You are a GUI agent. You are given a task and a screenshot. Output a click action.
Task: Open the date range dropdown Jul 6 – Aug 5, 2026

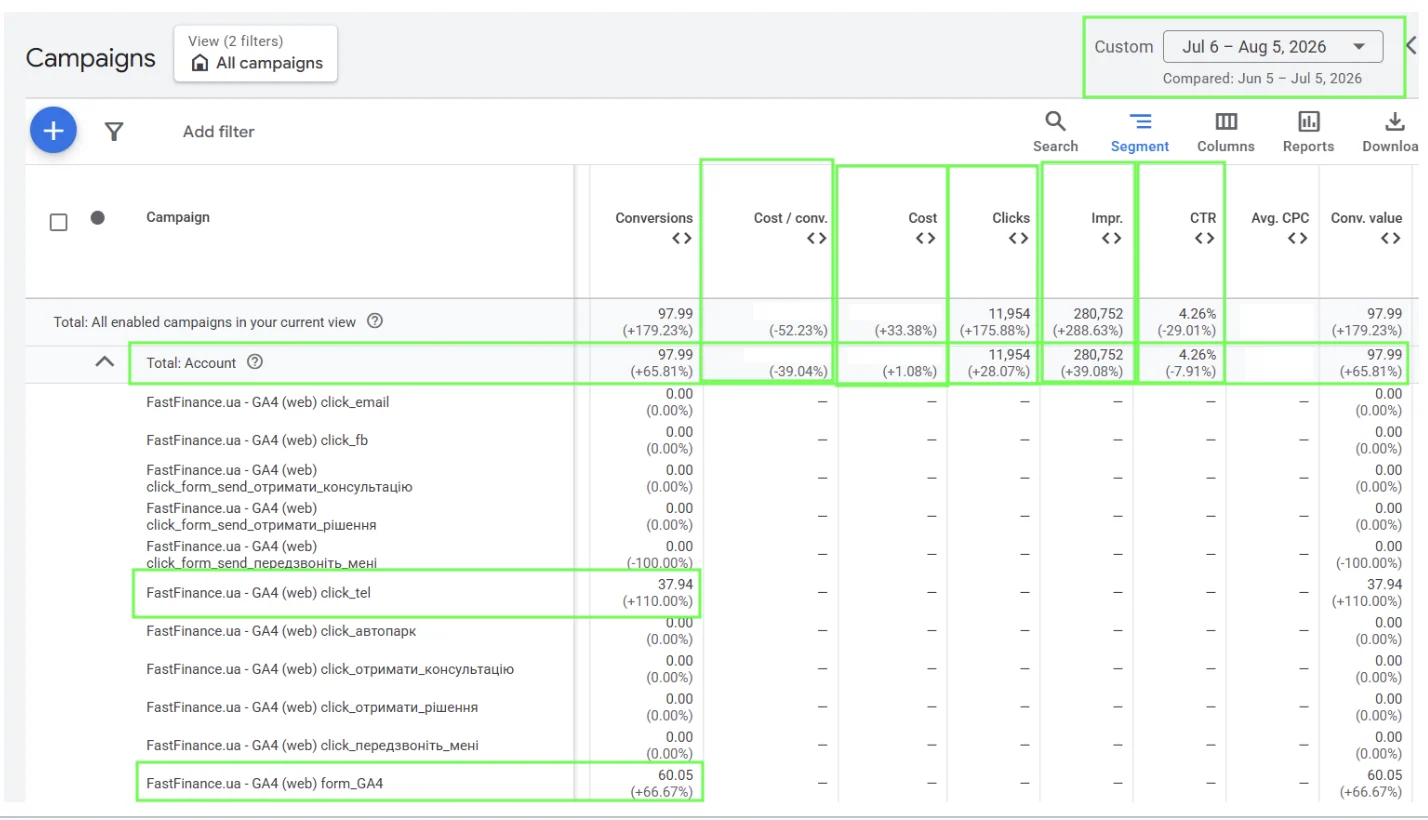1273,47
